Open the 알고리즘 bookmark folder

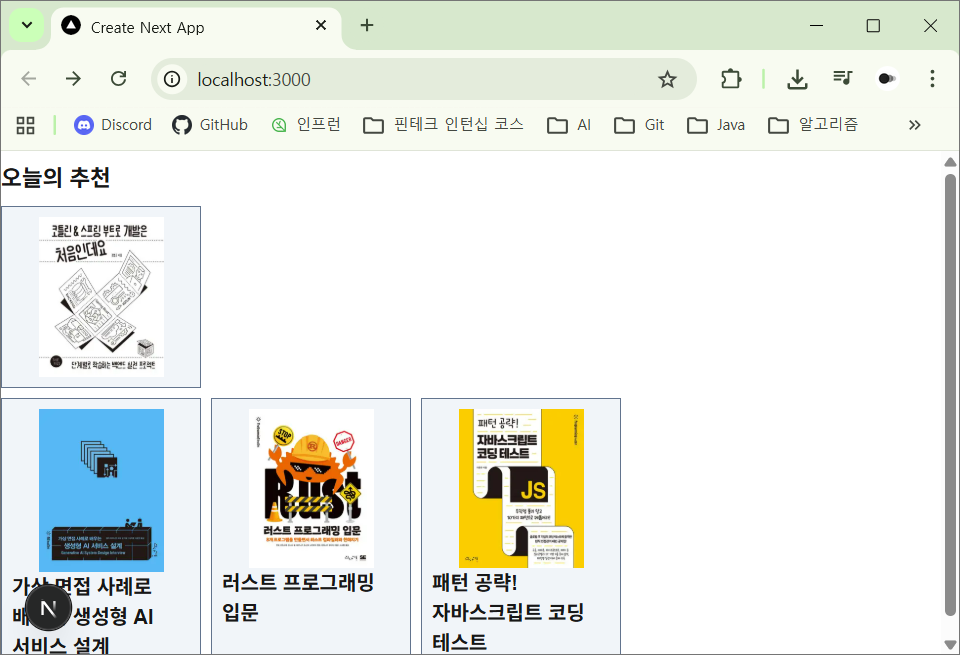tap(813, 125)
